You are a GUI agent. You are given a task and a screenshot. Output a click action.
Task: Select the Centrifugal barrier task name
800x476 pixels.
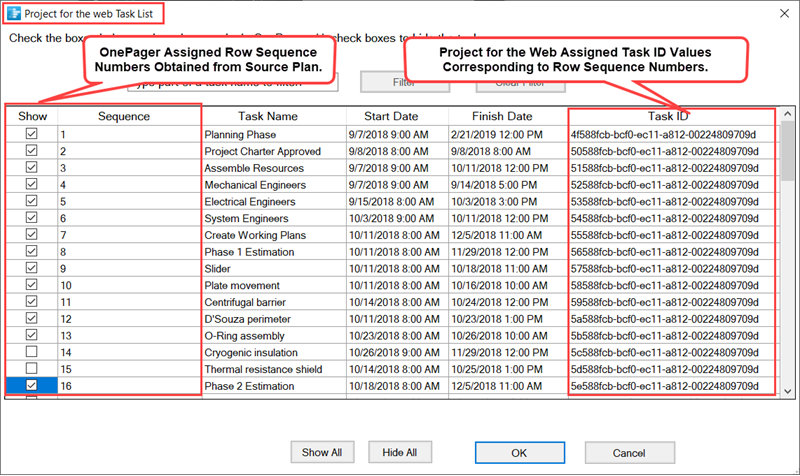pos(245,302)
